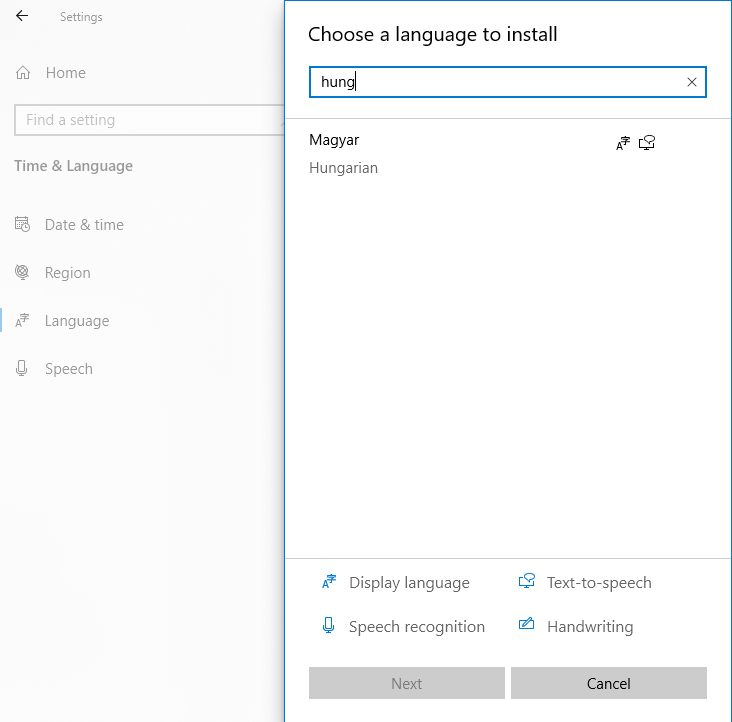Click the Hungarian sublabel under Magyar

point(343,168)
